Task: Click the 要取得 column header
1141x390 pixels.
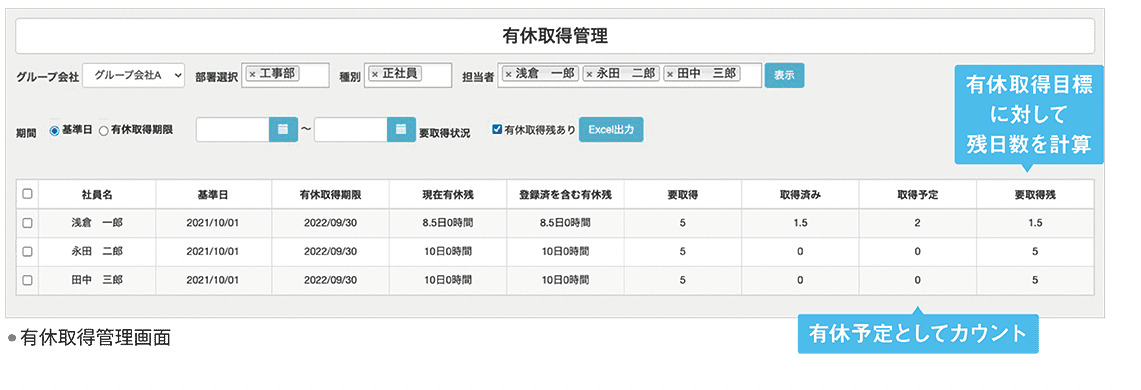Action: click(x=683, y=194)
